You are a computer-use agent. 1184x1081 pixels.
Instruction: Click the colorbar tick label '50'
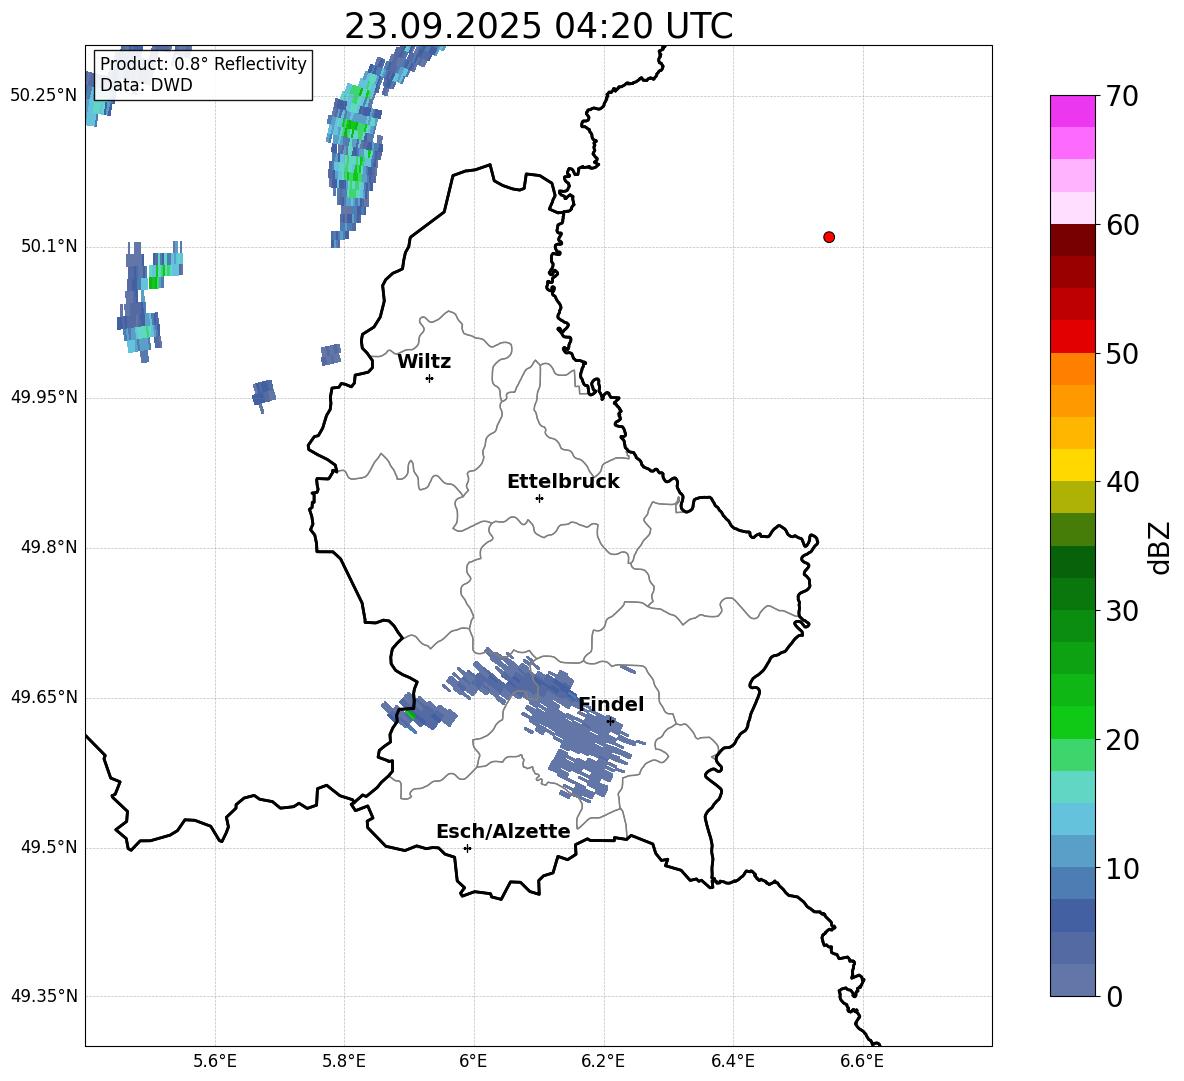pyautogui.click(x=1122, y=353)
